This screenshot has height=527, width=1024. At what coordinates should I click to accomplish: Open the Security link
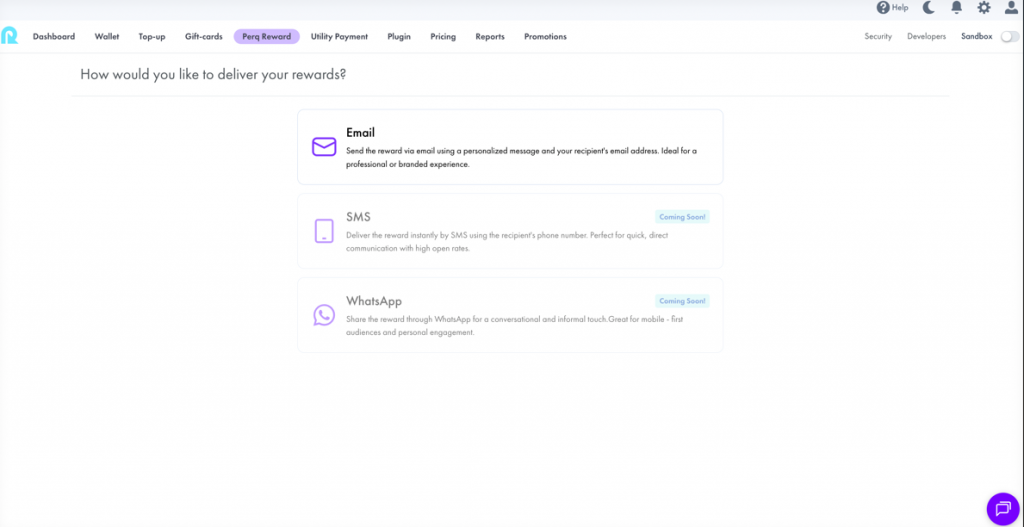tap(878, 37)
